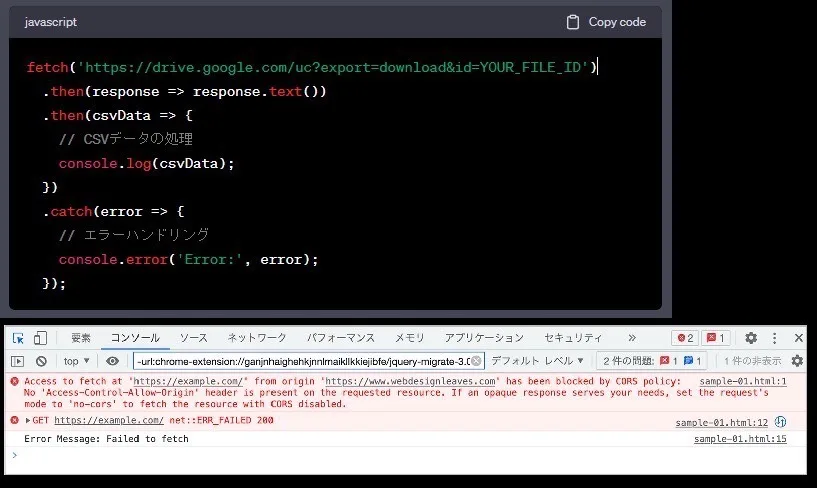
Task: Clear console with the block icon
Action: point(41,361)
